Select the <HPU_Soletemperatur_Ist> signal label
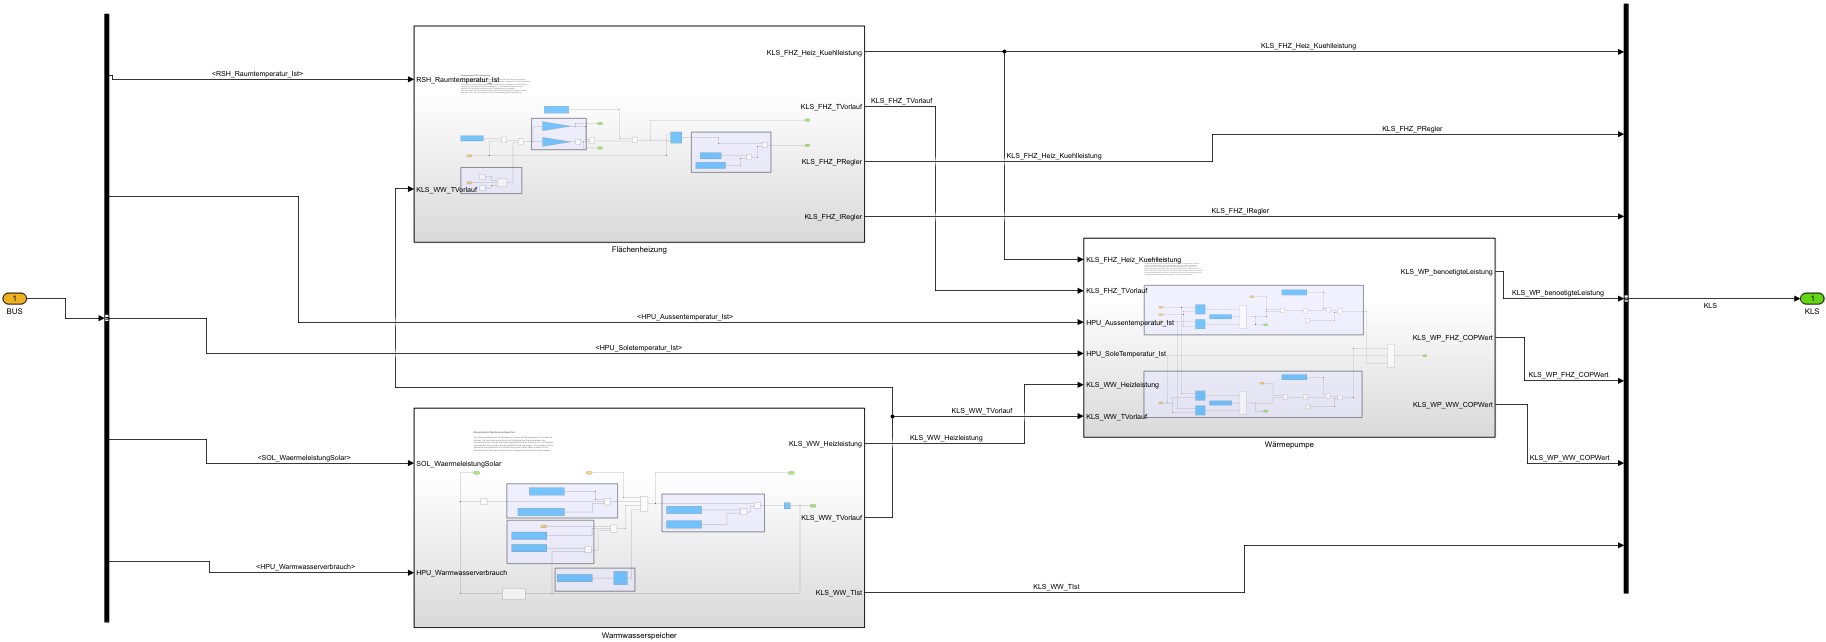 638,347
